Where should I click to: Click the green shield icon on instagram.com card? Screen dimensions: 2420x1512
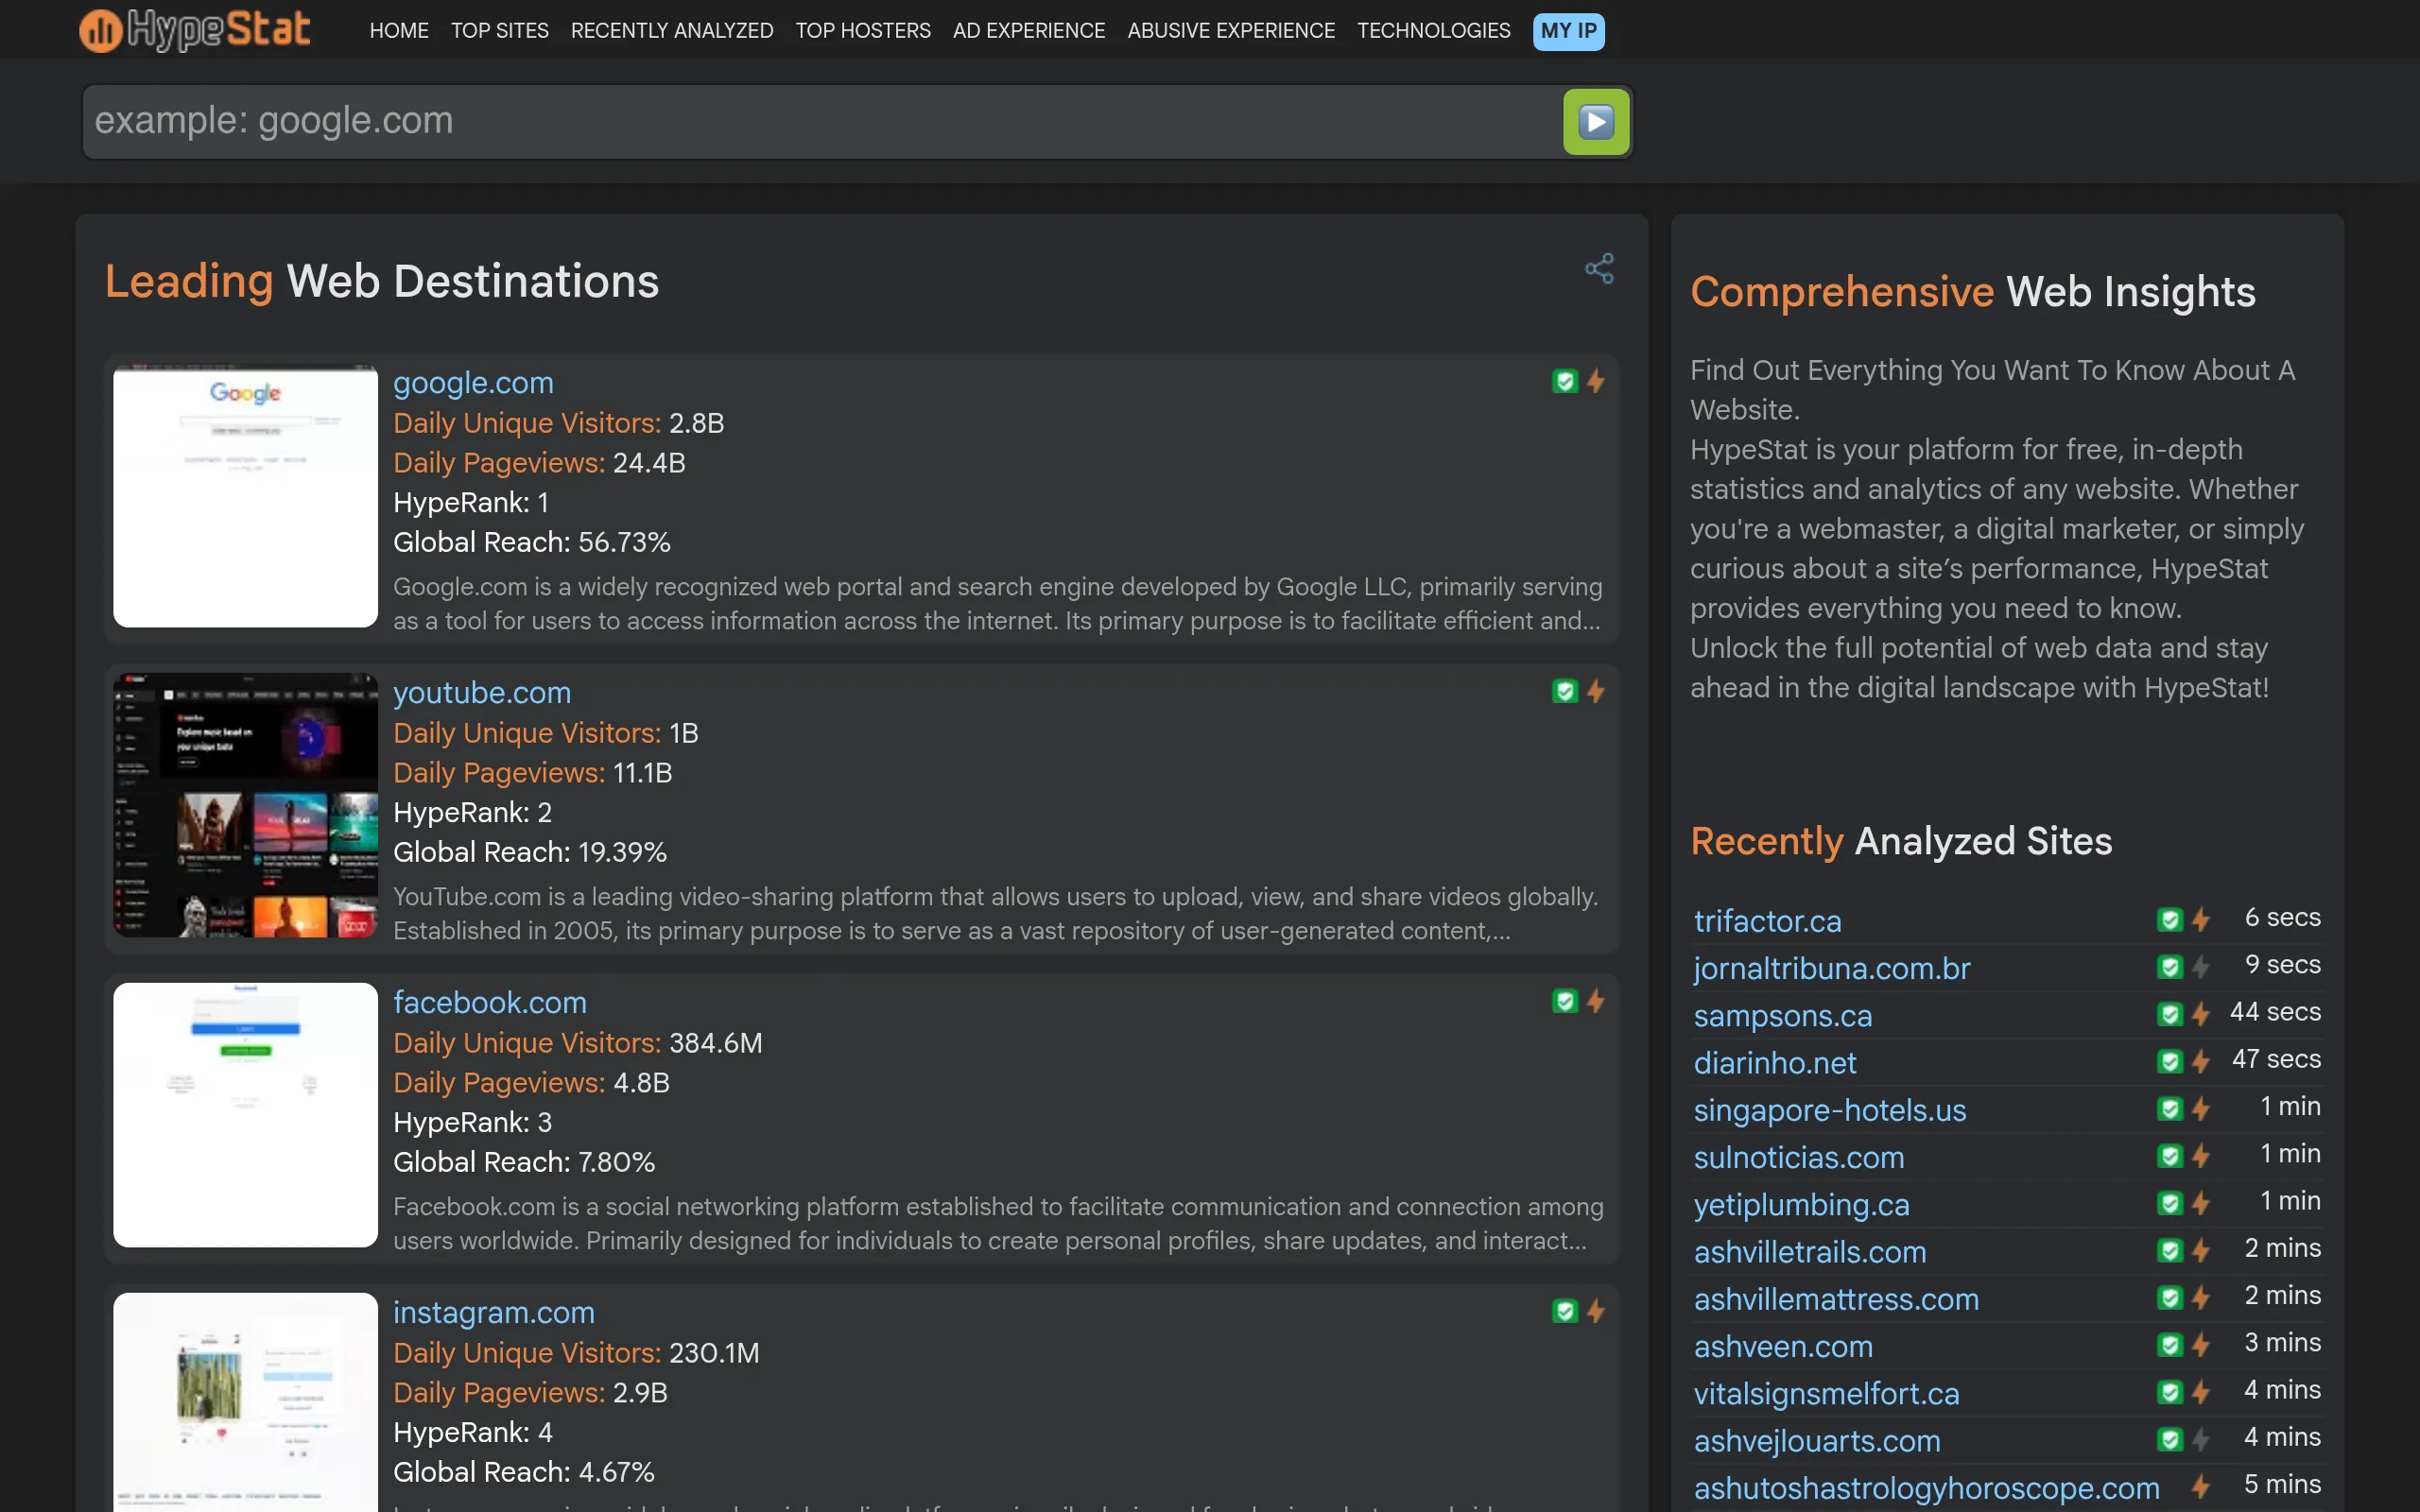pos(1565,1311)
